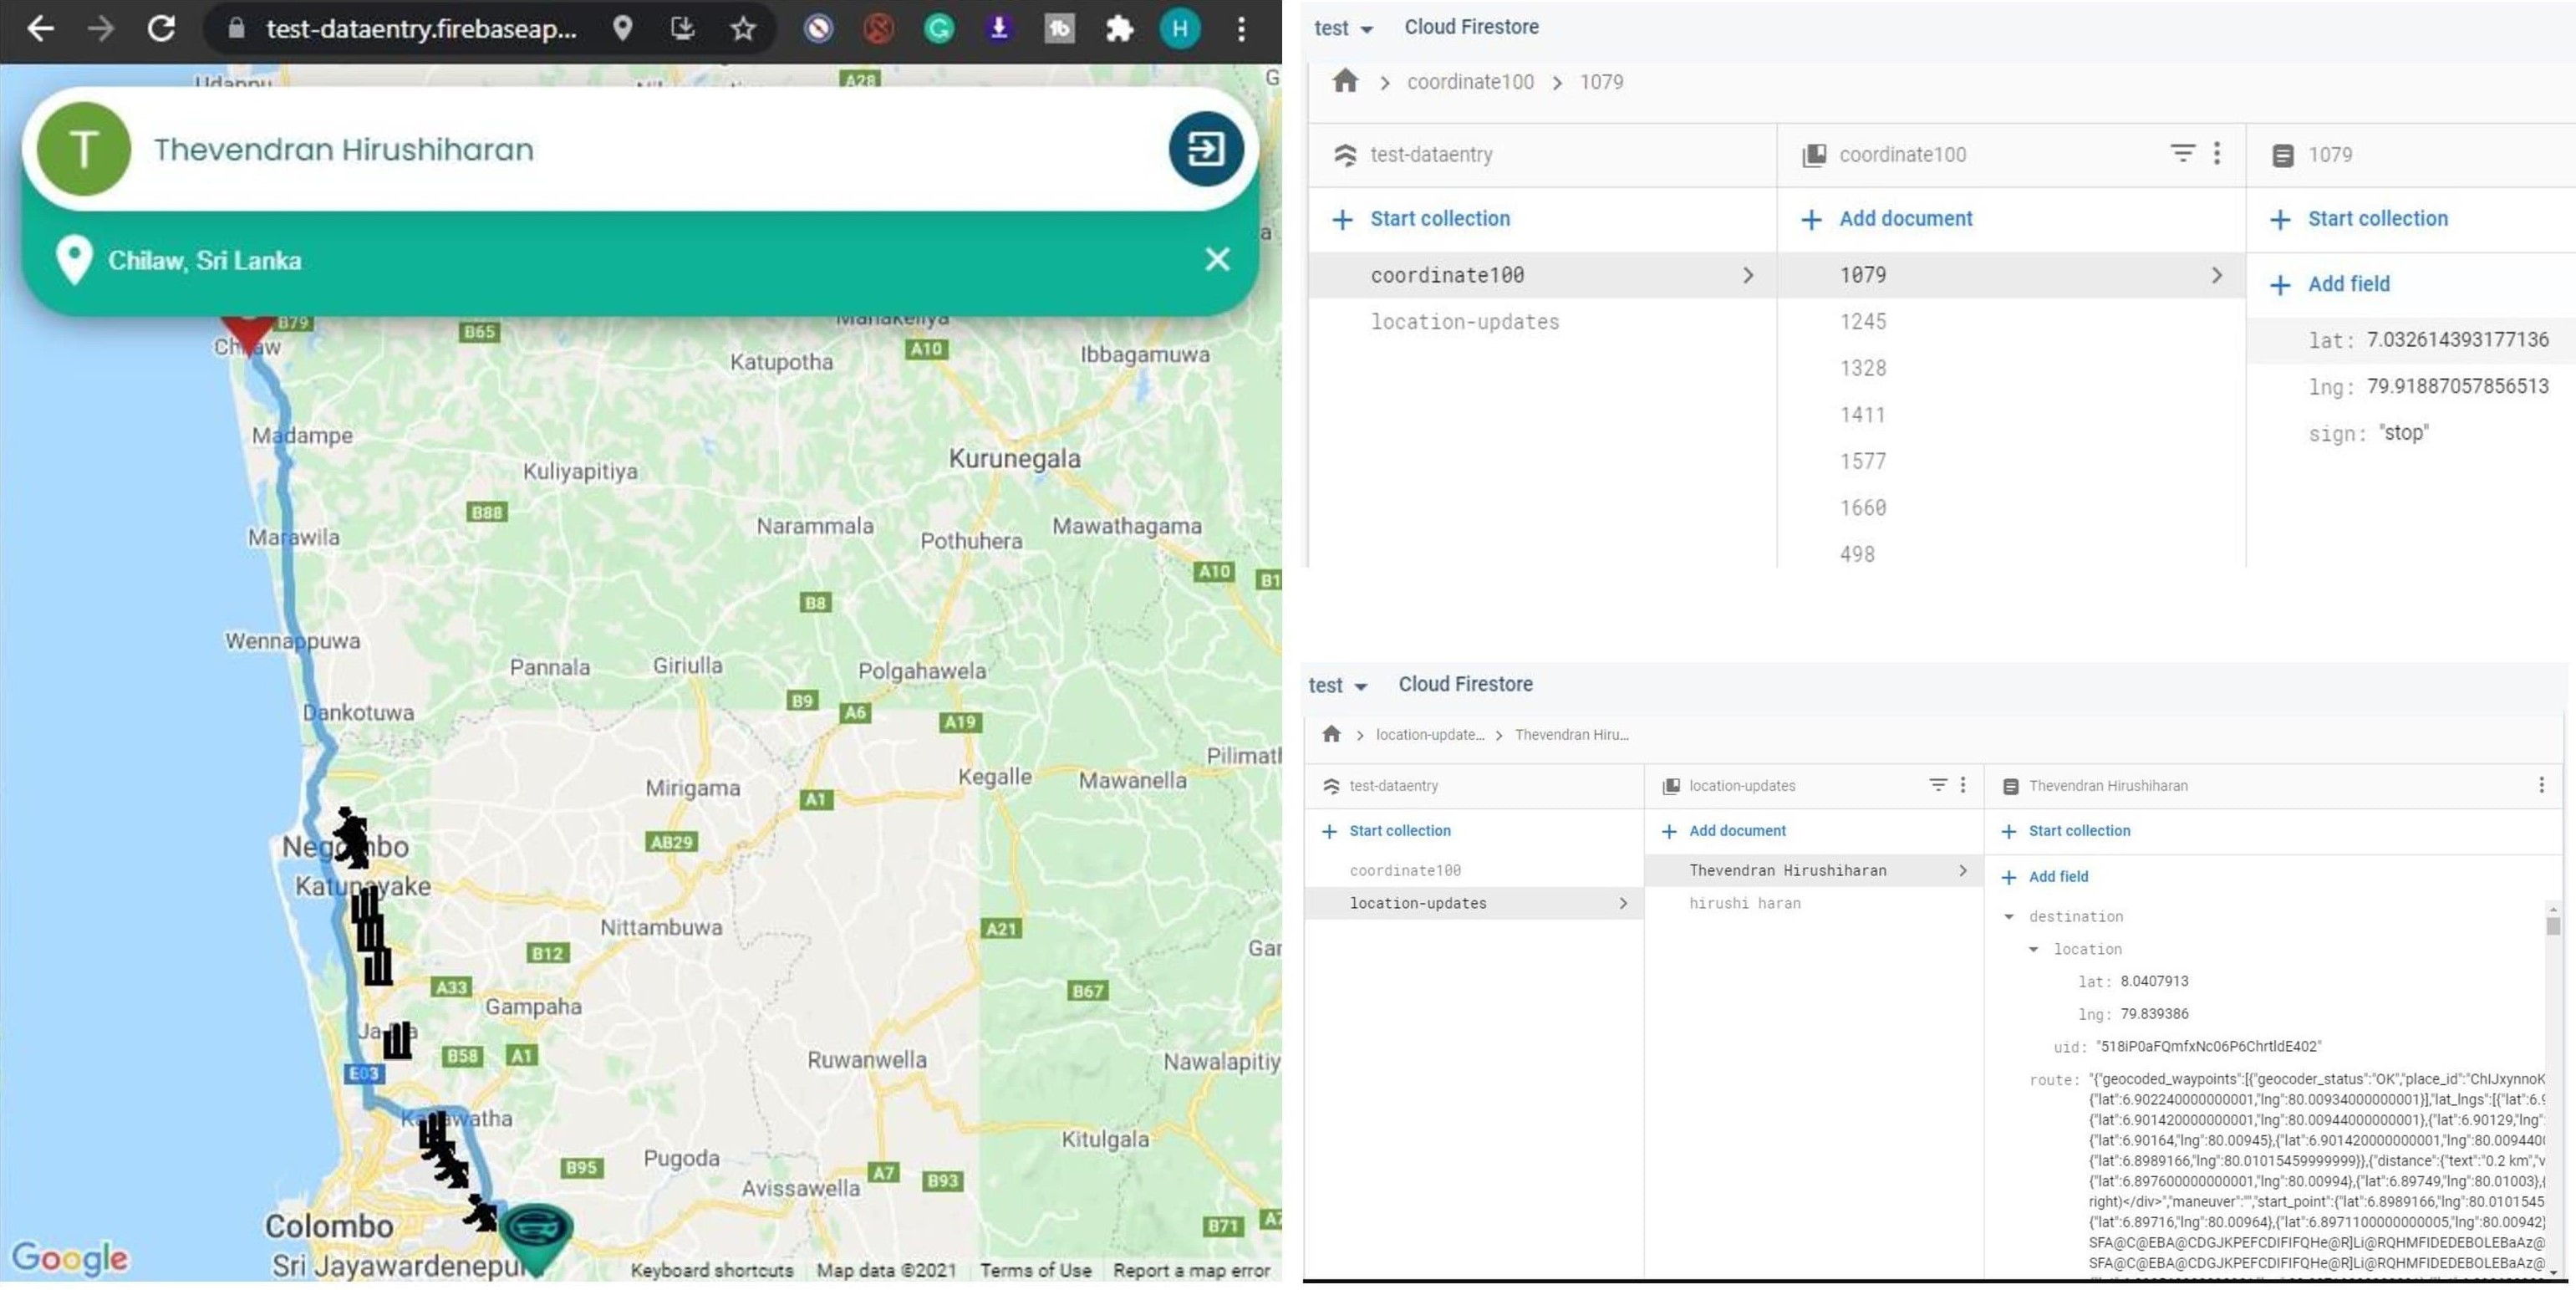Viewport: 2576px width, 1290px height.
Task: Click the Firestore home icon above coordinate100
Action: click(x=1345, y=81)
